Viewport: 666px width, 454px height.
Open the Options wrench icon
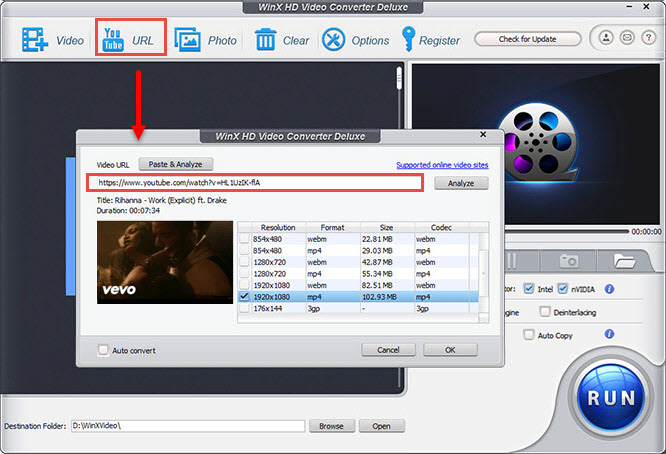[355, 40]
